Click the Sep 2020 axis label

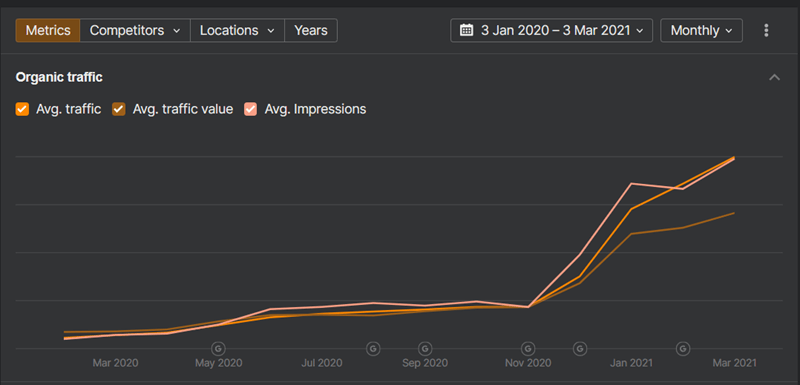425,364
